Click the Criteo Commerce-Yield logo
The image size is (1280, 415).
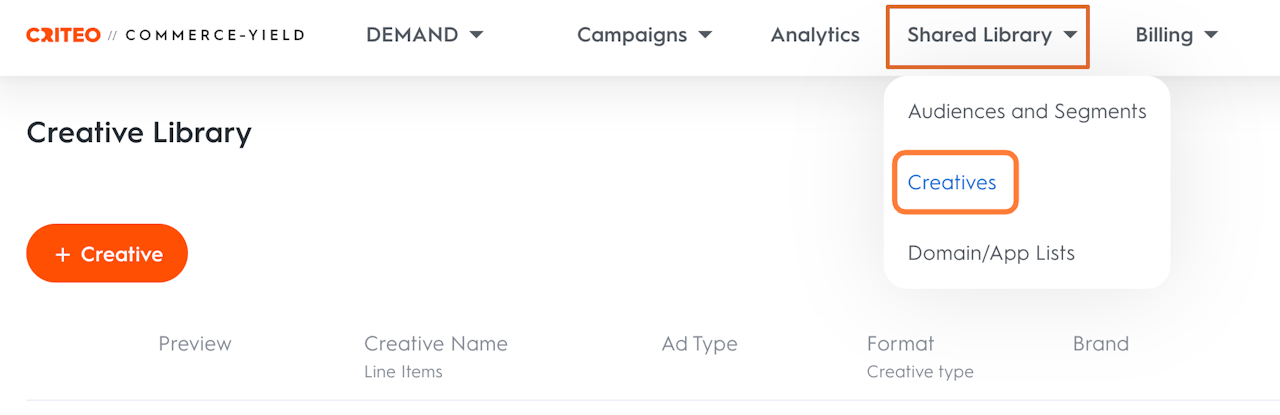pyautogui.click(x=165, y=35)
